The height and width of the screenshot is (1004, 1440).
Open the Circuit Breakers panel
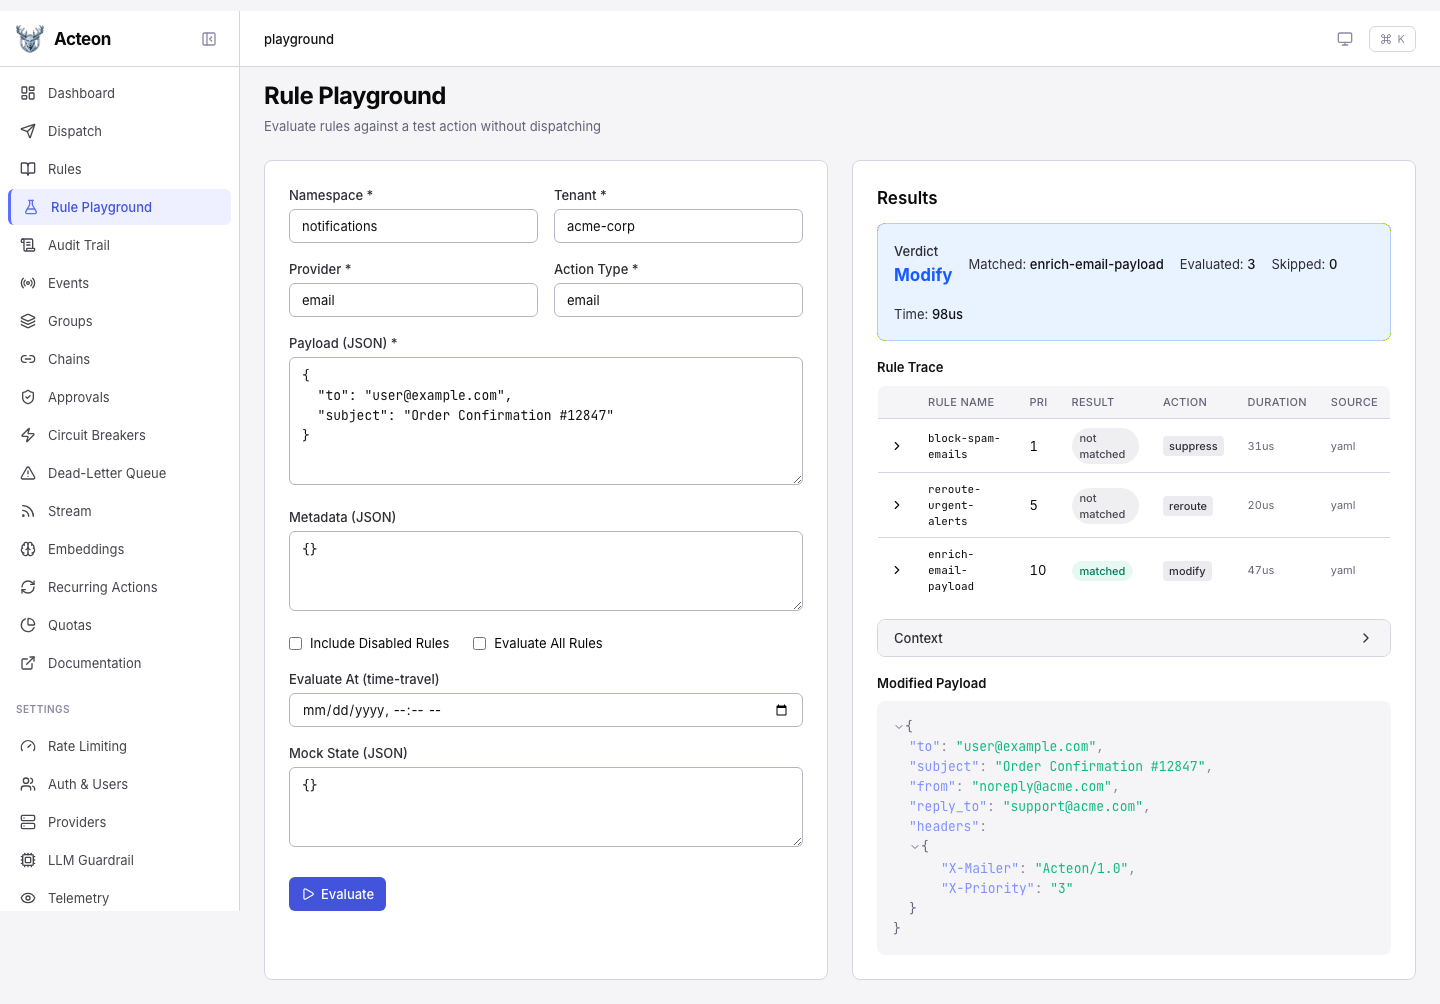tap(97, 435)
